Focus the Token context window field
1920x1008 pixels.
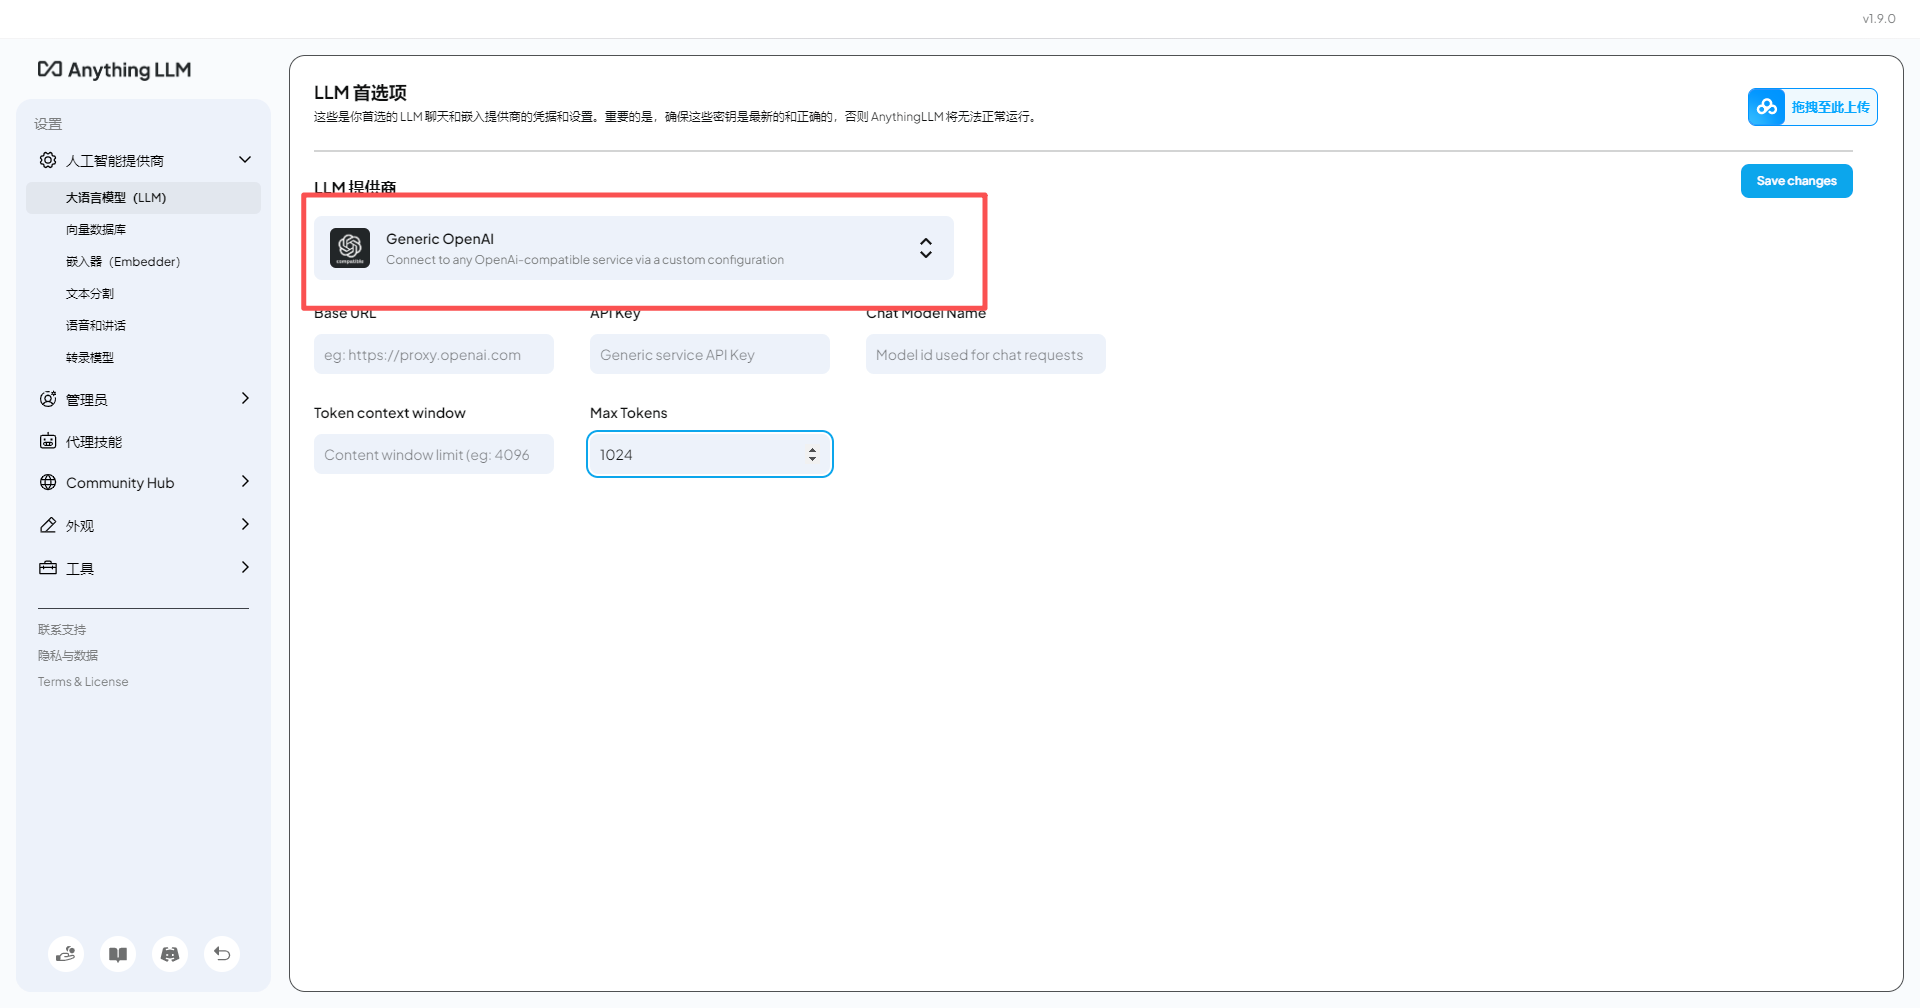(433, 454)
